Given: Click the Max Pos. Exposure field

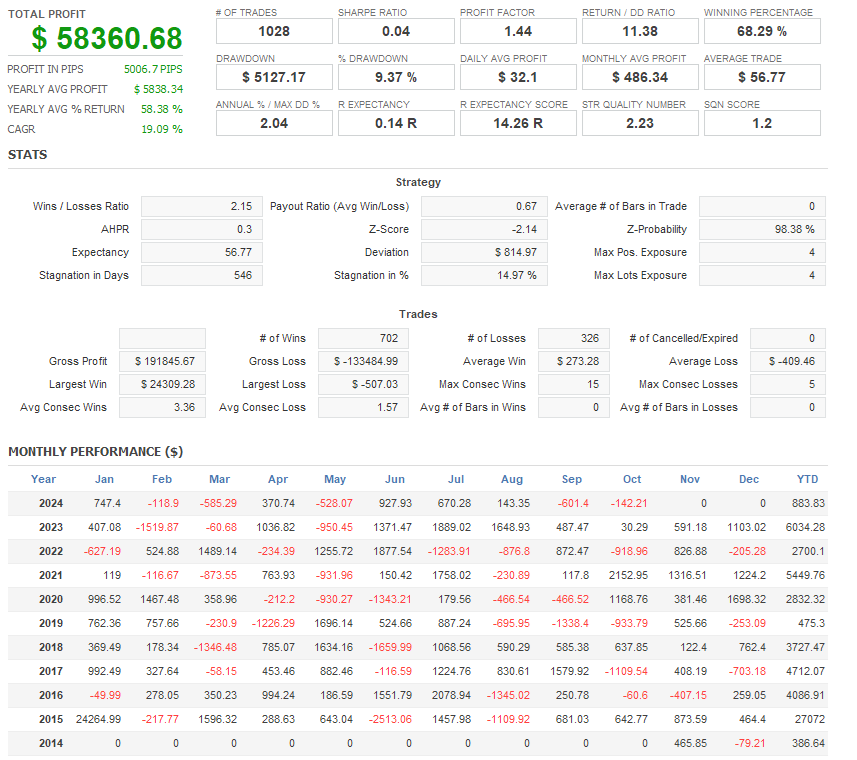Looking at the screenshot, I should 762,252.
